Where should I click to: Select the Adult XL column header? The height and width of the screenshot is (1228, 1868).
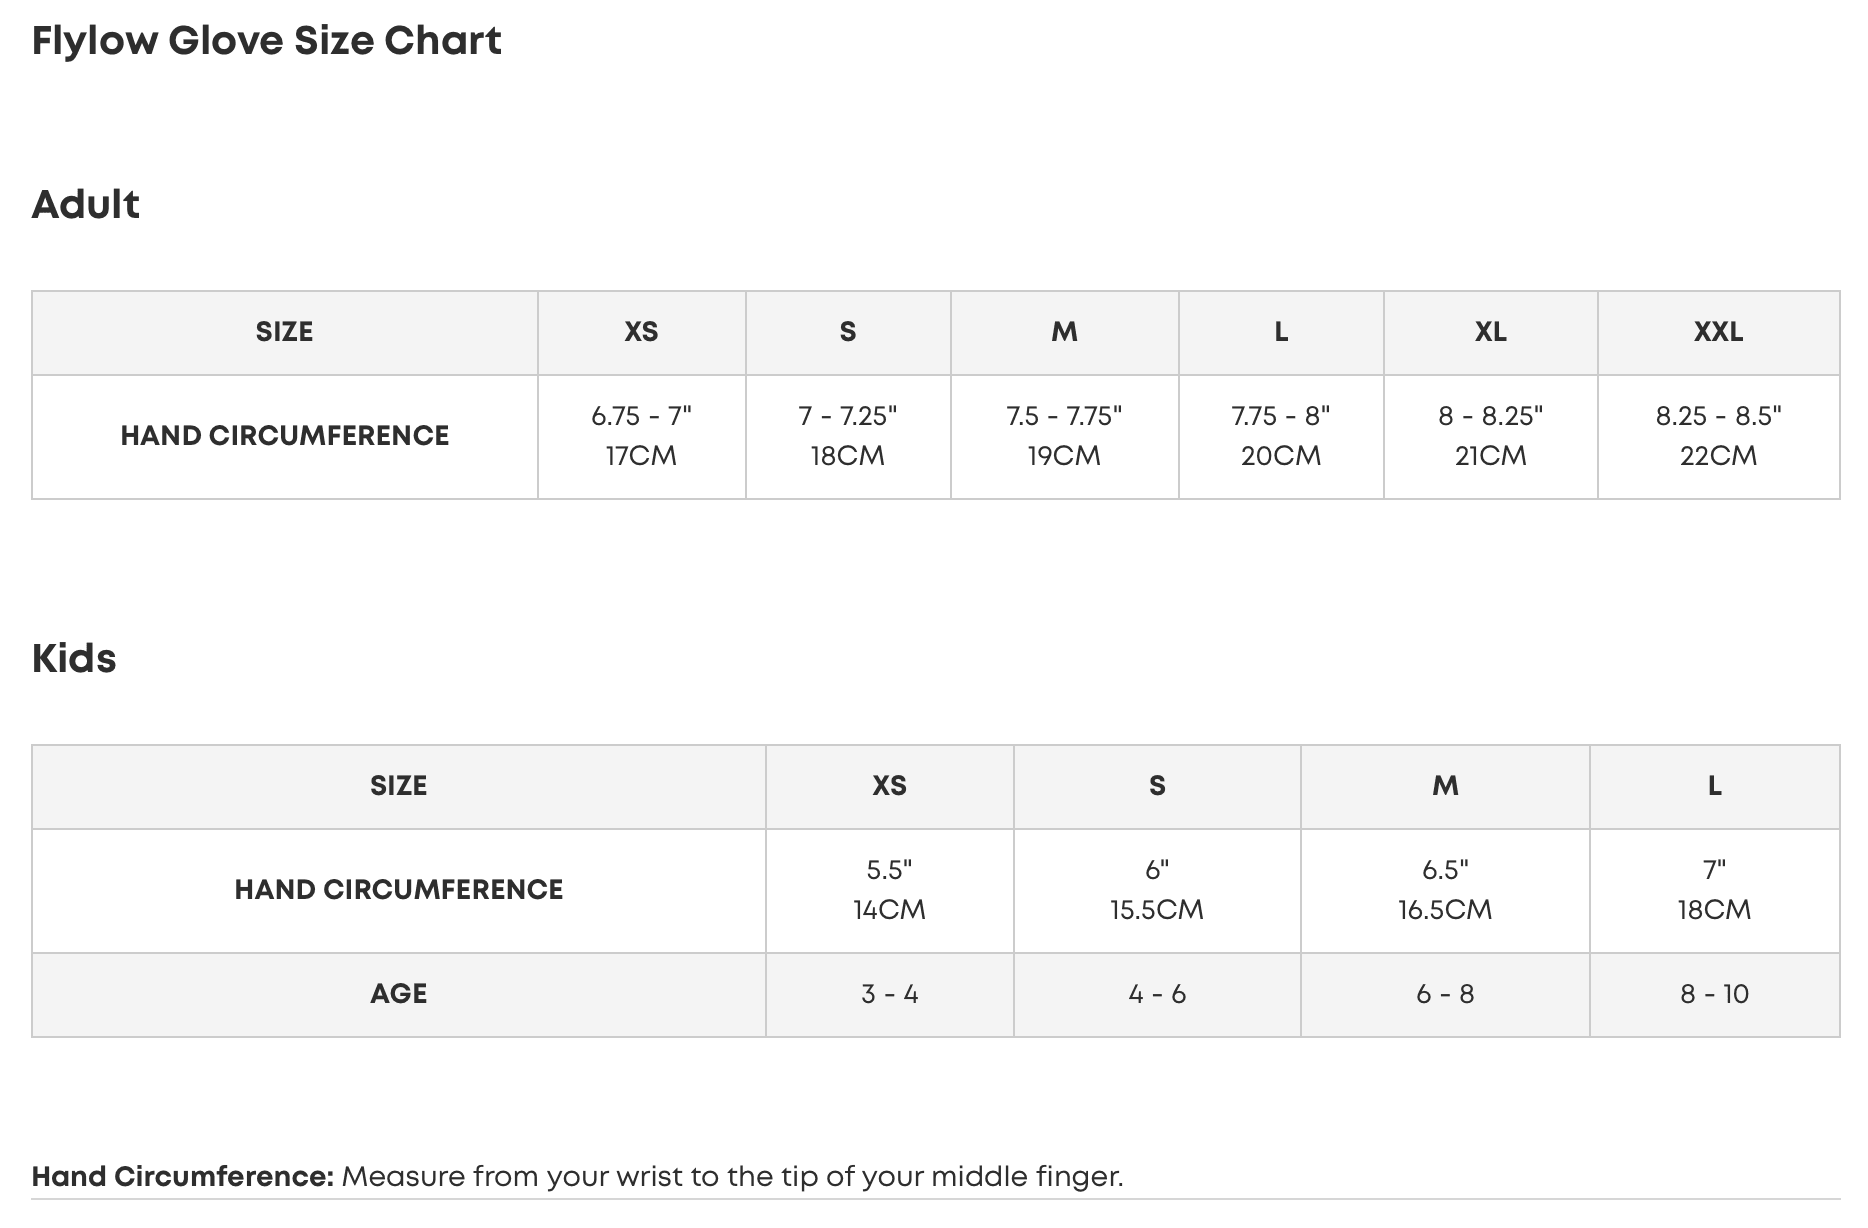tap(1490, 332)
